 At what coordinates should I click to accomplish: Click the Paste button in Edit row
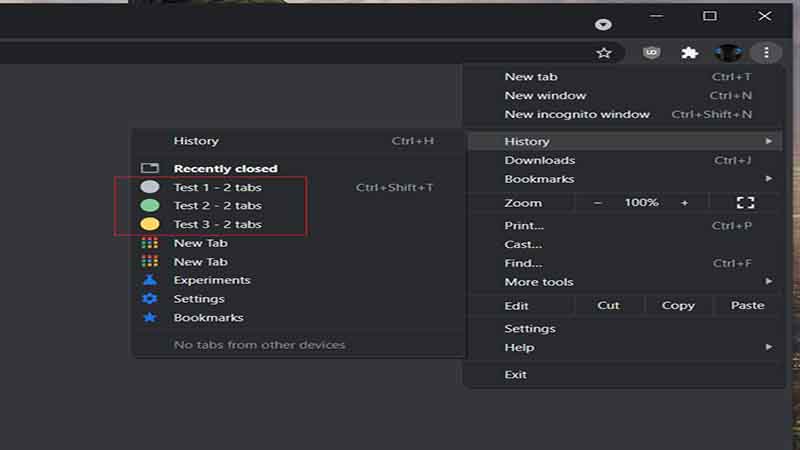click(747, 306)
